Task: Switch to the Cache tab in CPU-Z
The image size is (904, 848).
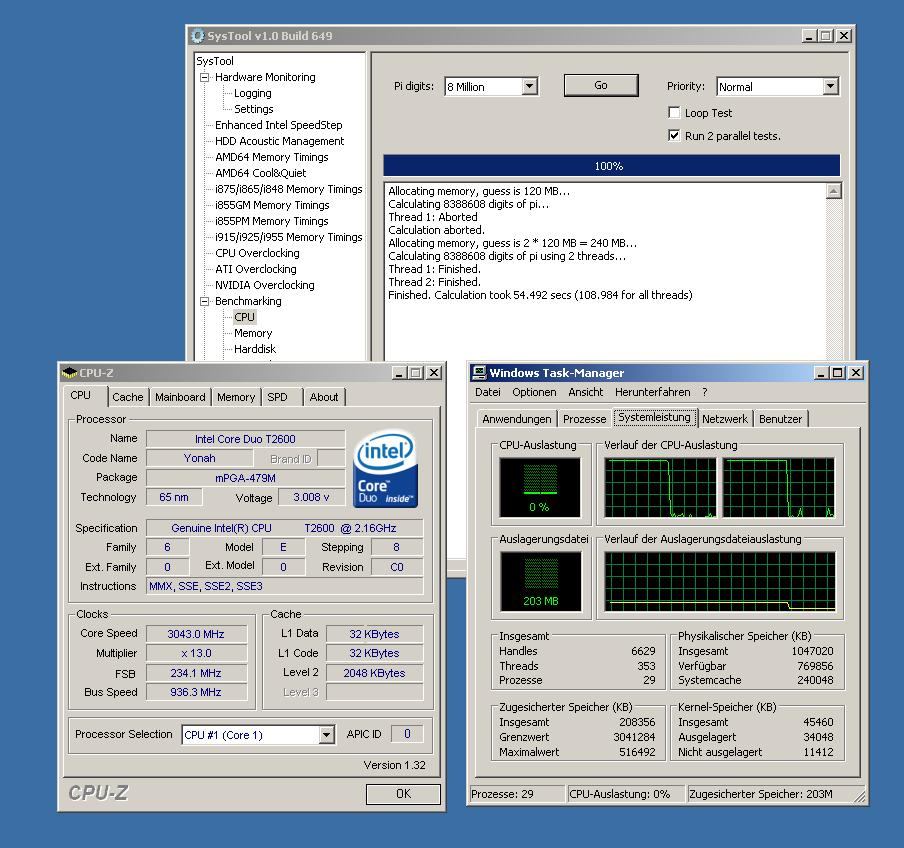Action: coord(127,397)
